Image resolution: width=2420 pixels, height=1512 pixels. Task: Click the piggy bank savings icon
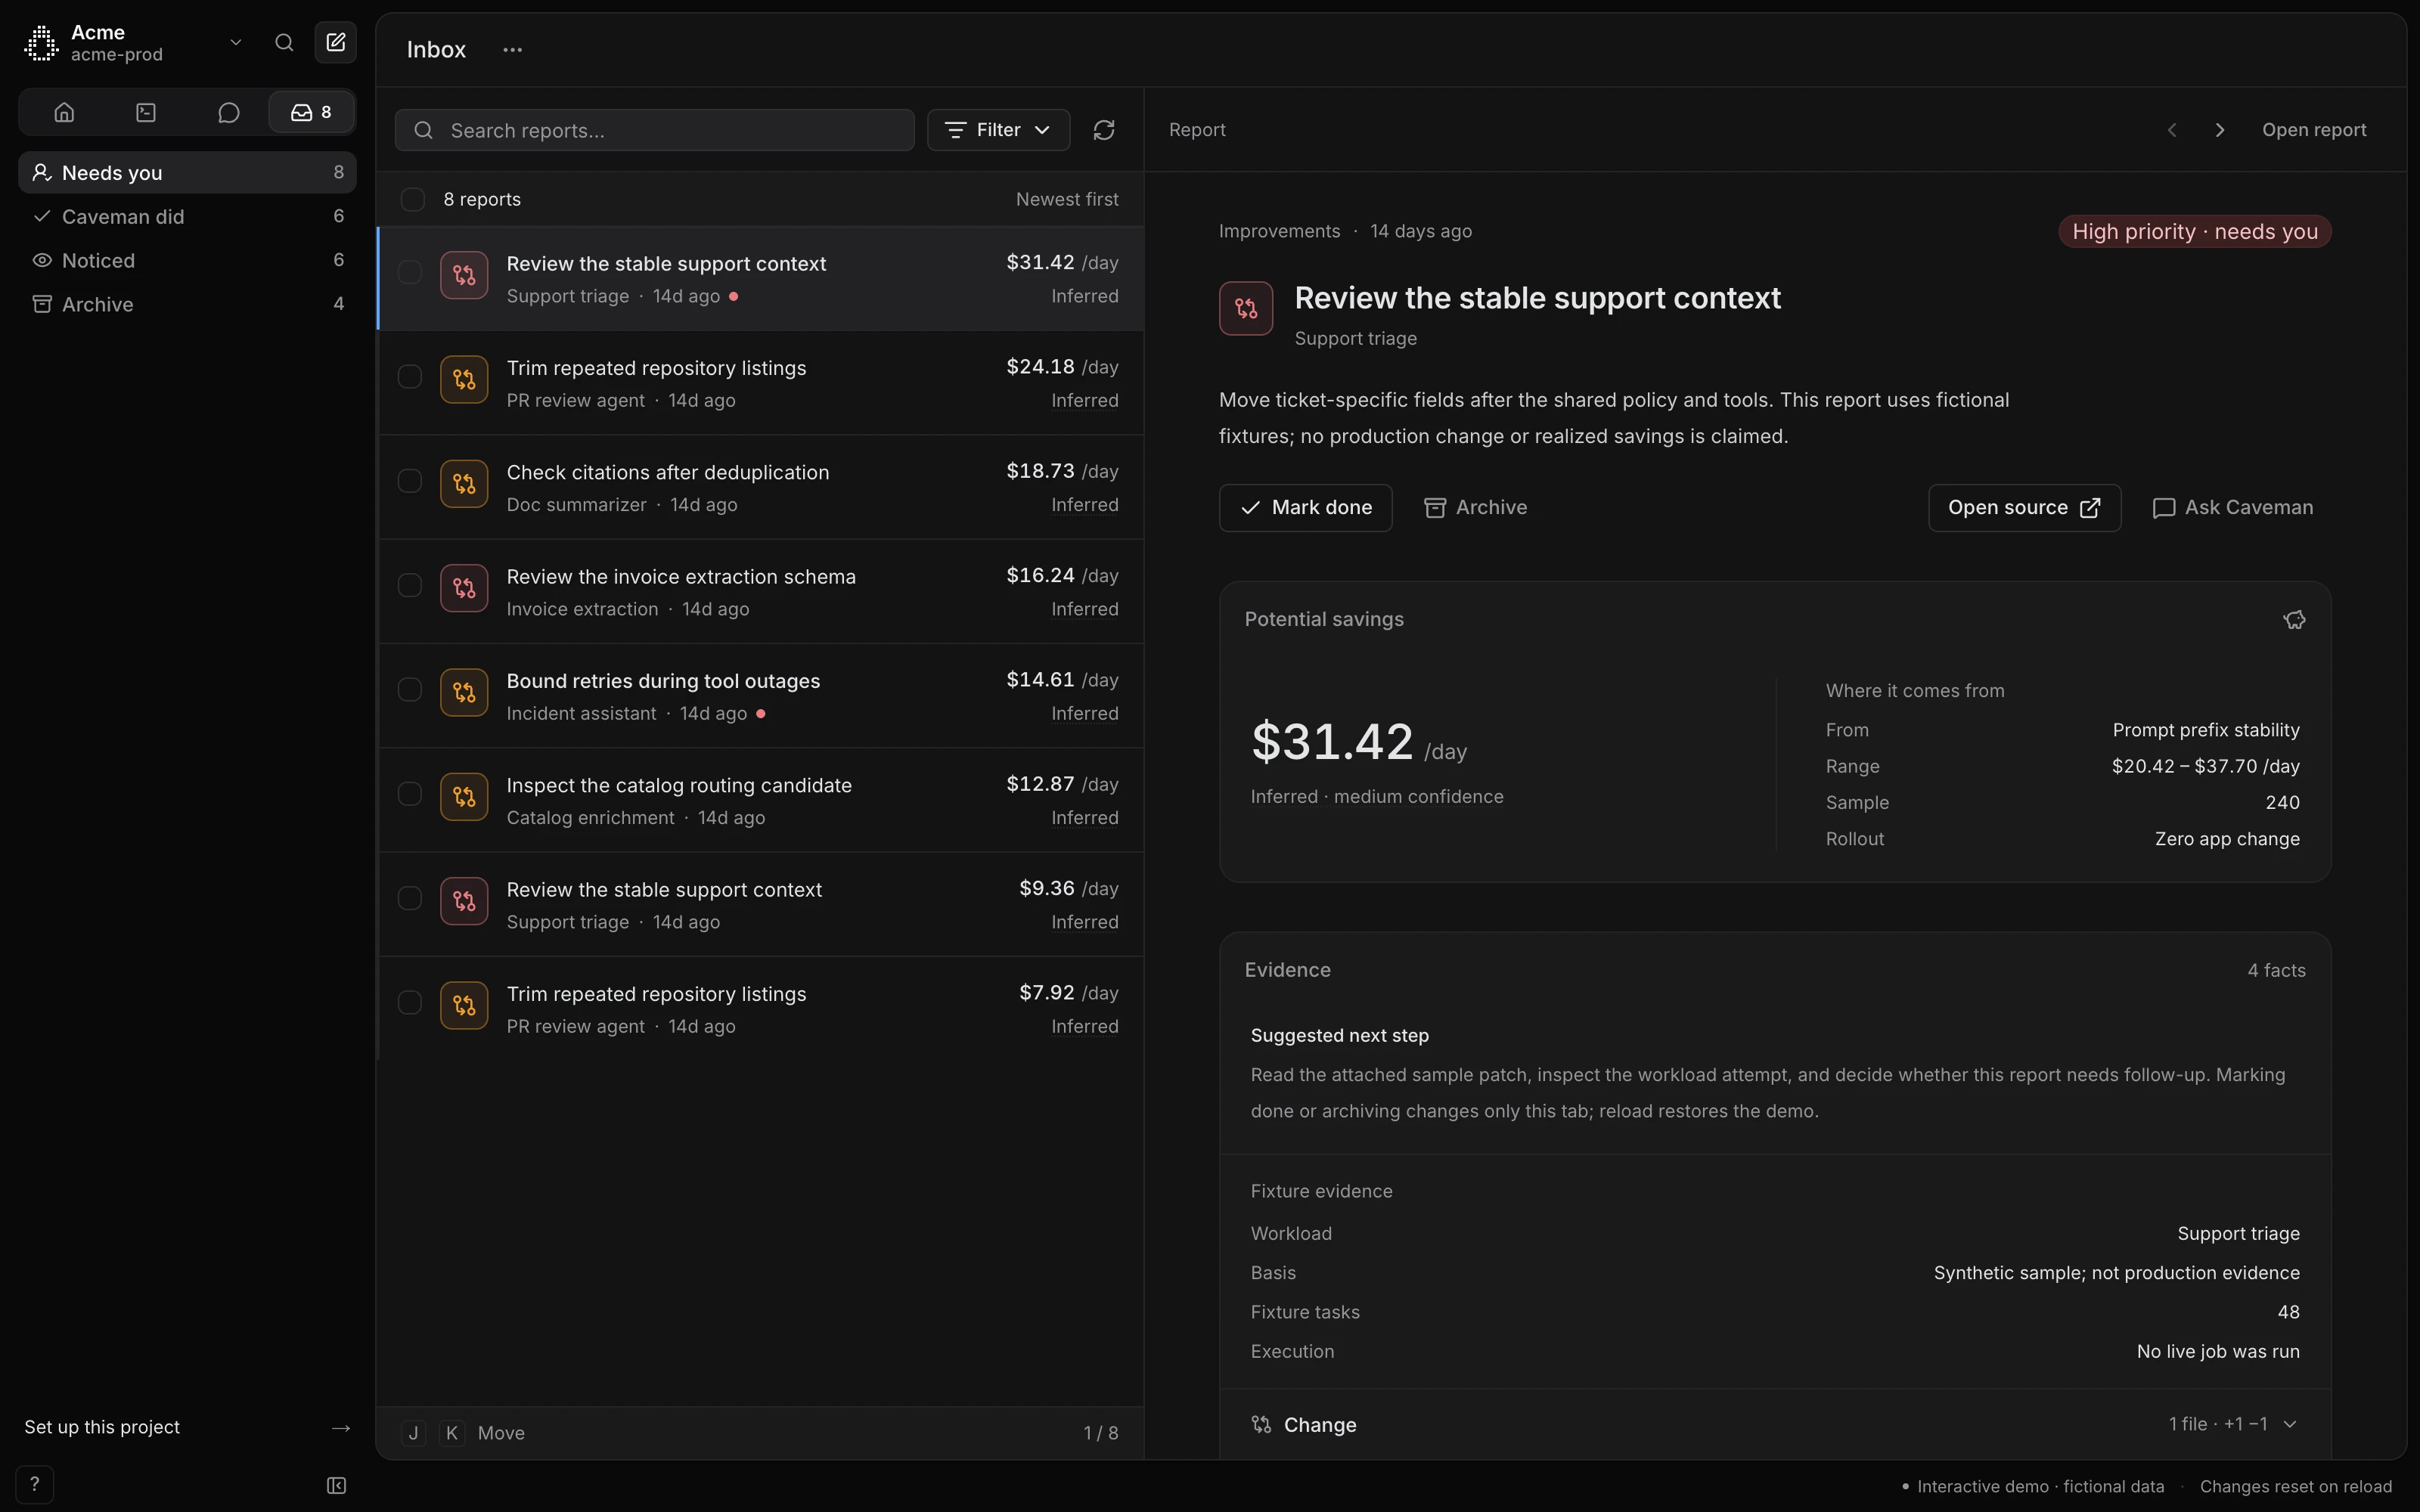click(x=2294, y=620)
